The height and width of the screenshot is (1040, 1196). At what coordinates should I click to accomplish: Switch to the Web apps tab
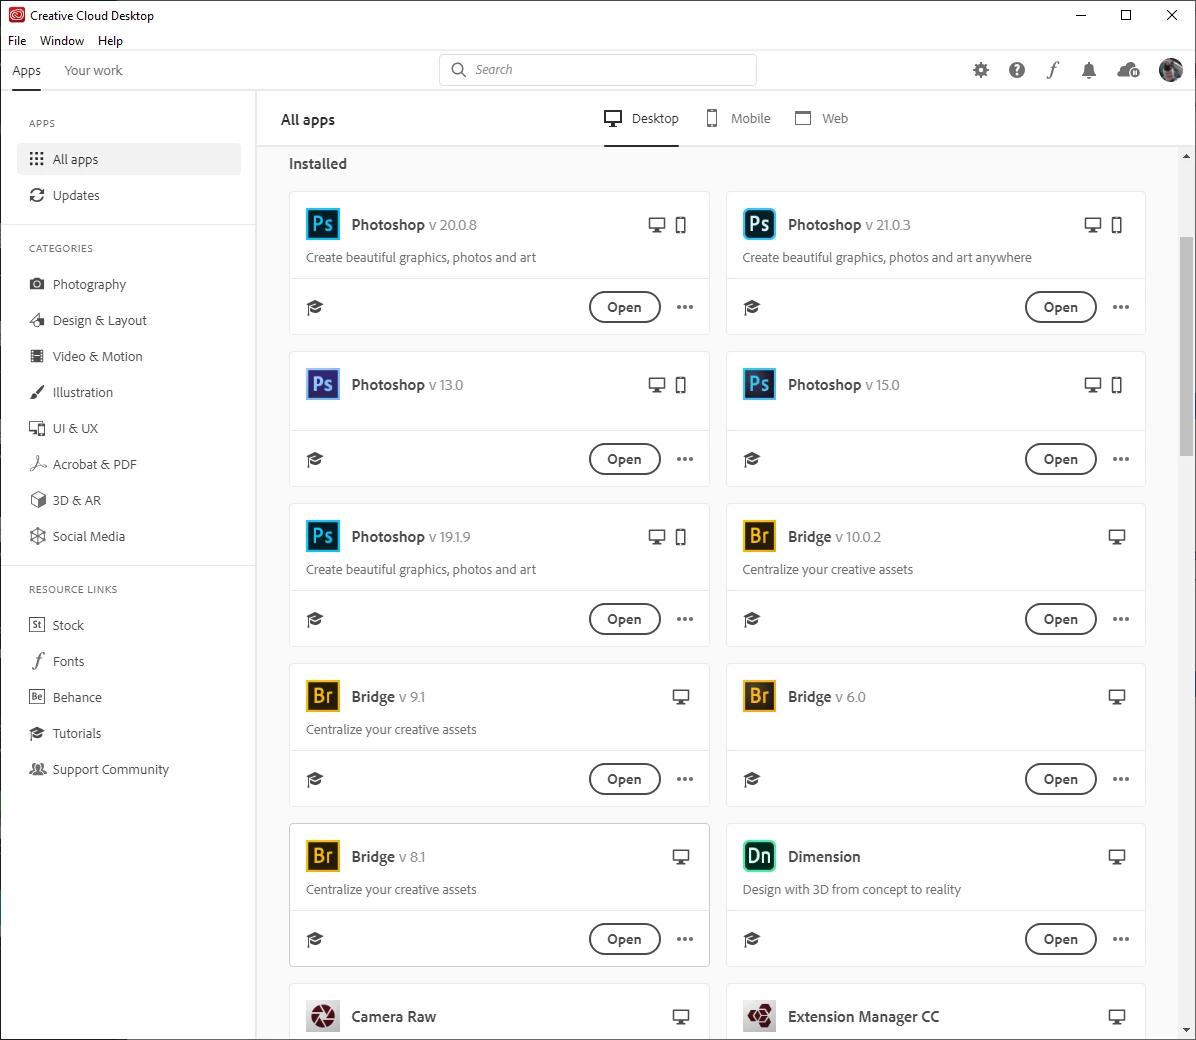[x=821, y=118]
